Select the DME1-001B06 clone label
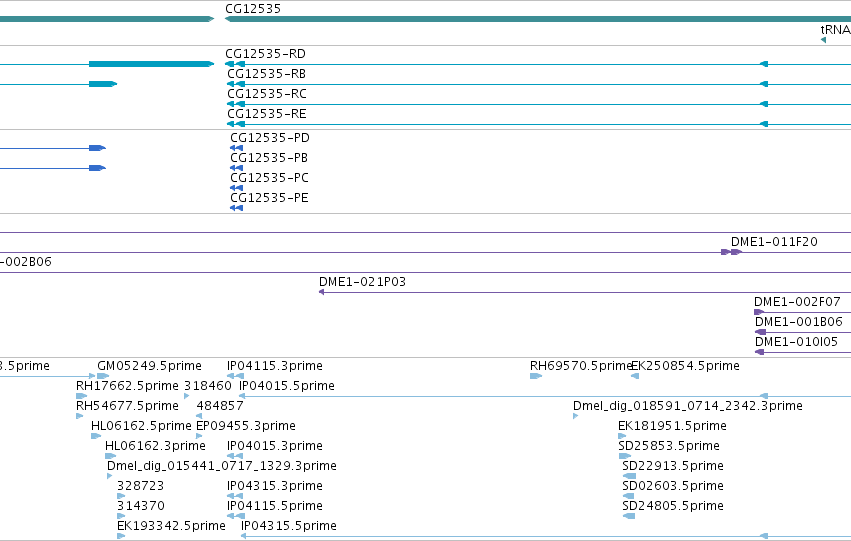Screen dimensions: 851x541 pos(798,322)
